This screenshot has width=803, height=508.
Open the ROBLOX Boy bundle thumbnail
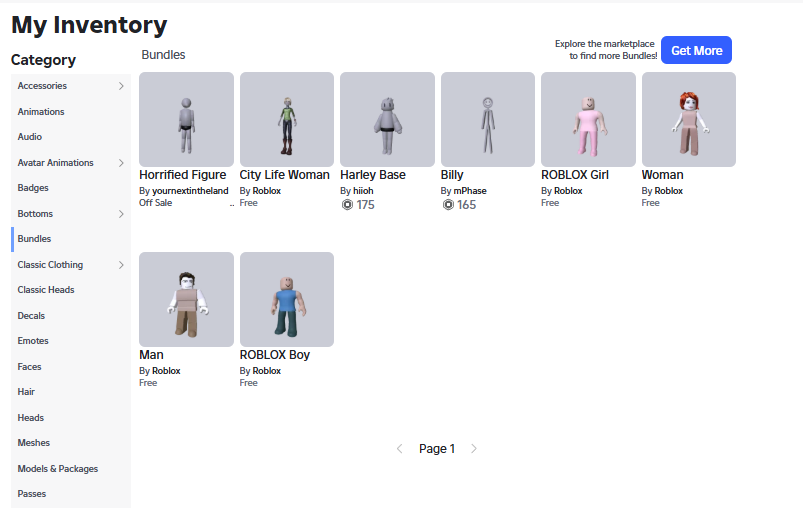point(287,299)
